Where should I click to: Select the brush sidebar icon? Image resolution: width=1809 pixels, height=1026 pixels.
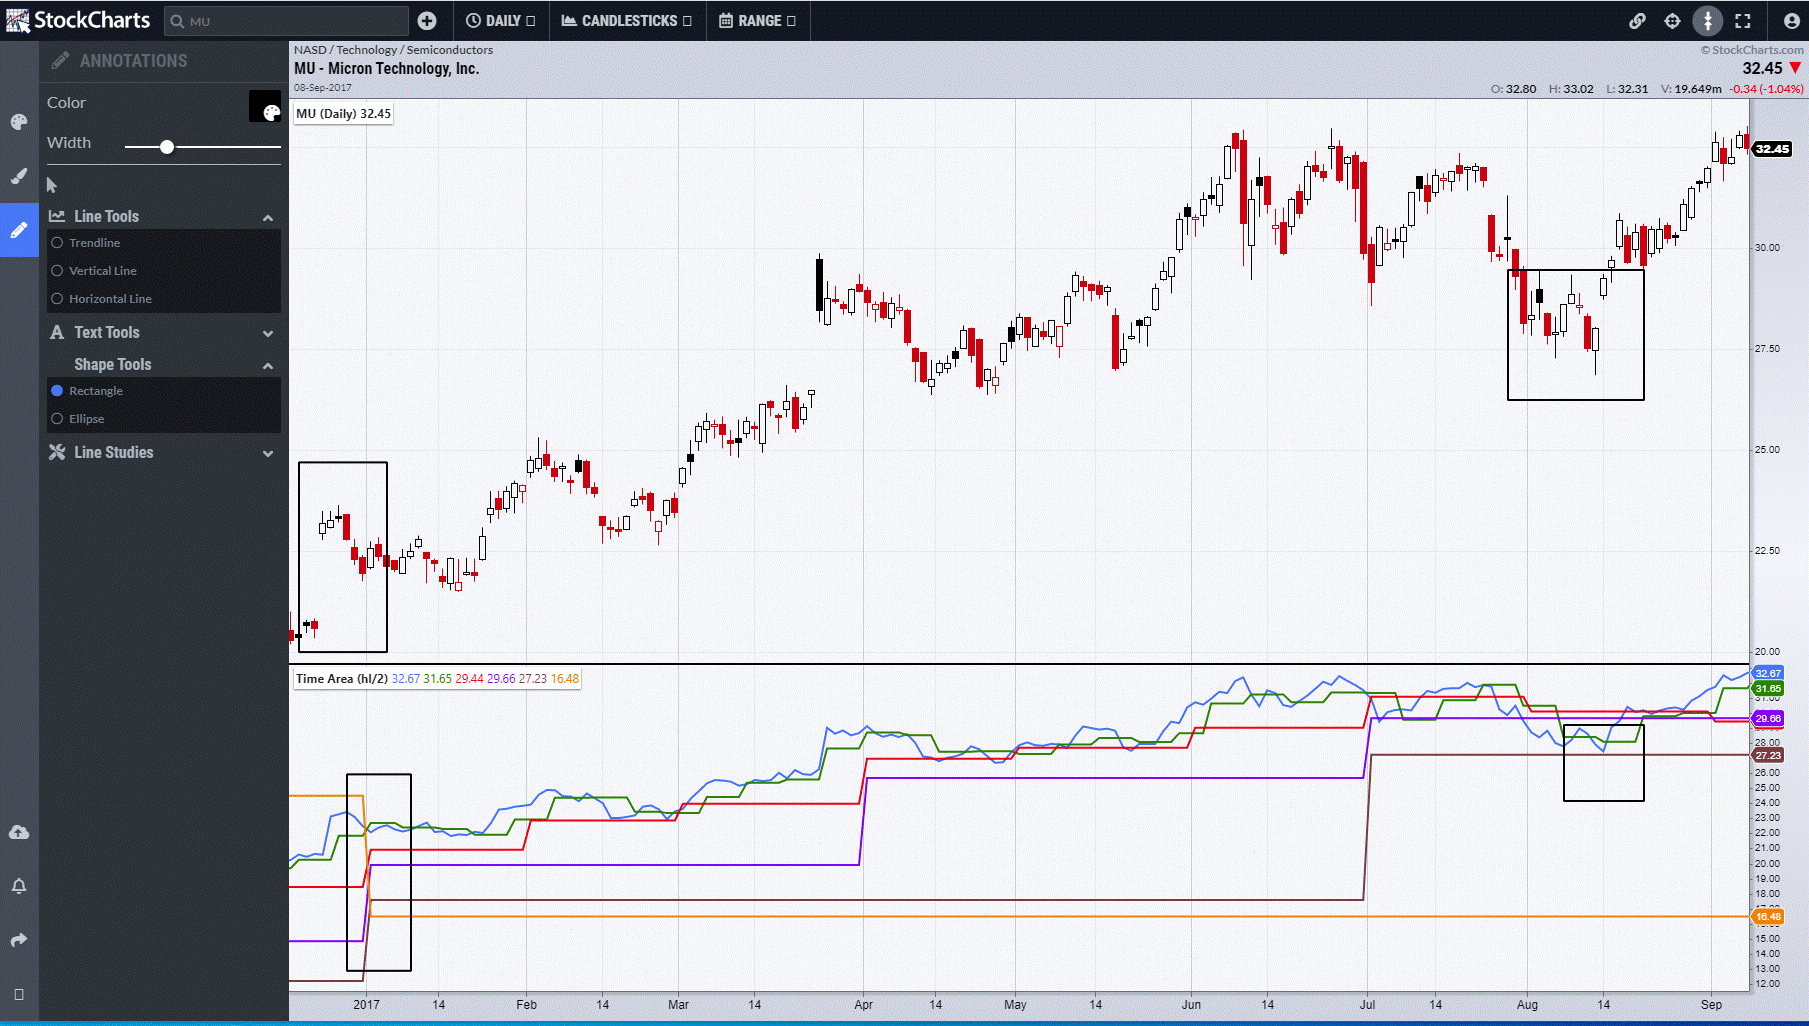pyautogui.click(x=19, y=176)
